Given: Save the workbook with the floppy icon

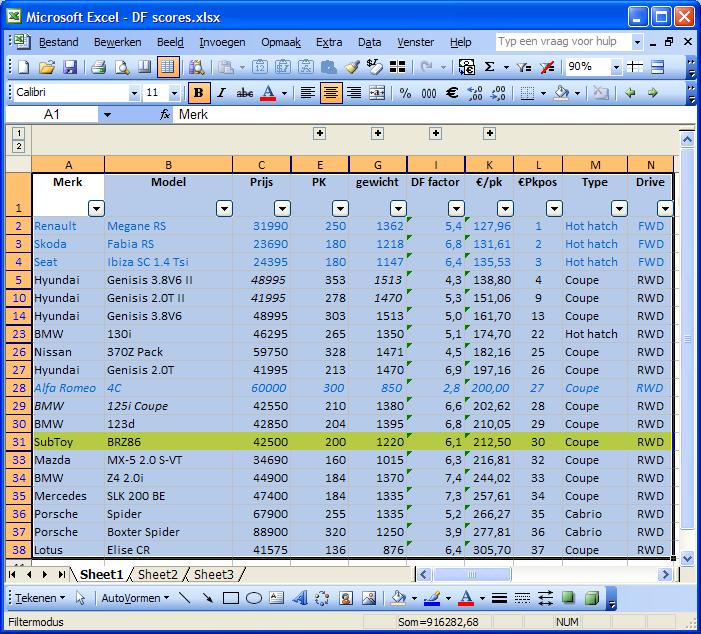Looking at the screenshot, I should tap(70, 67).
